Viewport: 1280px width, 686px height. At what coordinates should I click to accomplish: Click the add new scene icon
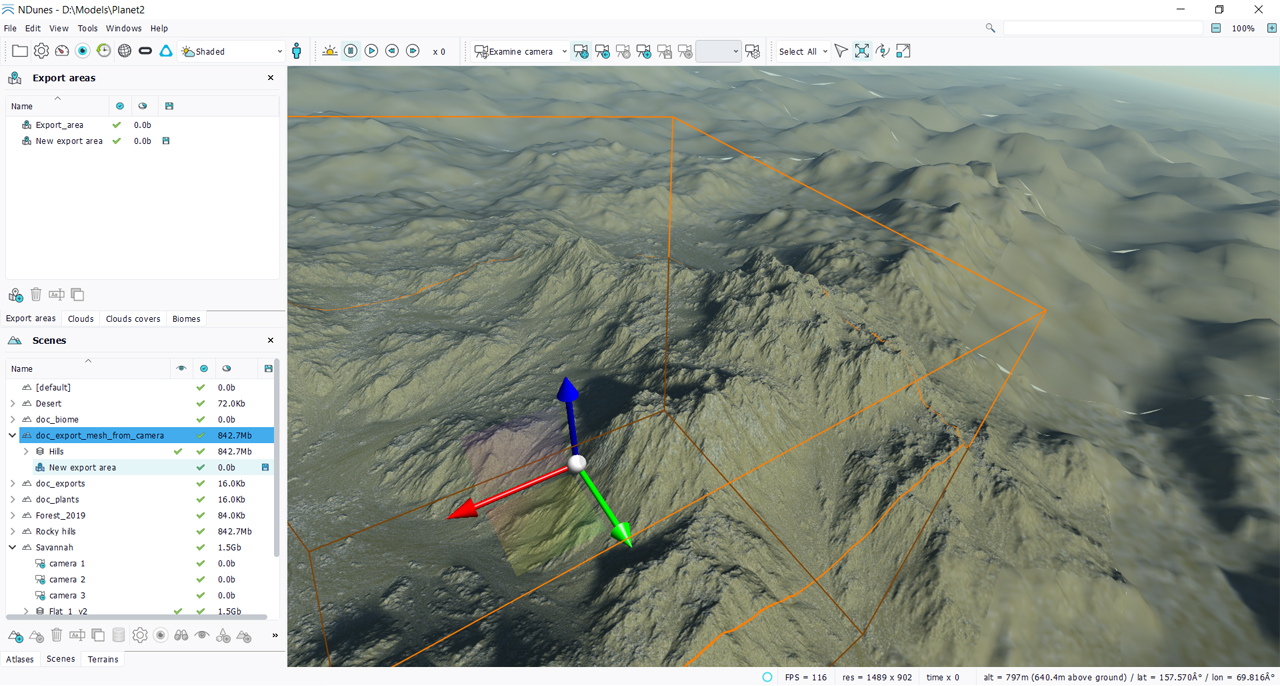click(16, 635)
